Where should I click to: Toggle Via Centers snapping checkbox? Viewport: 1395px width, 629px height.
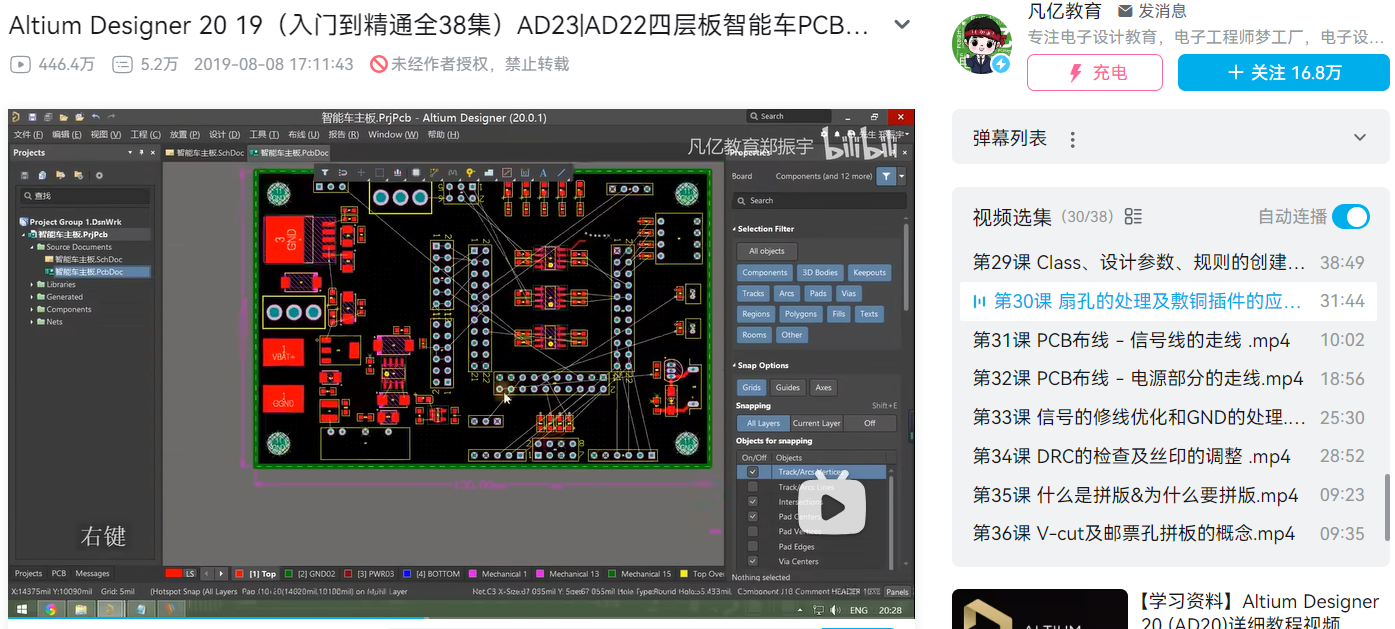[x=753, y=561]
